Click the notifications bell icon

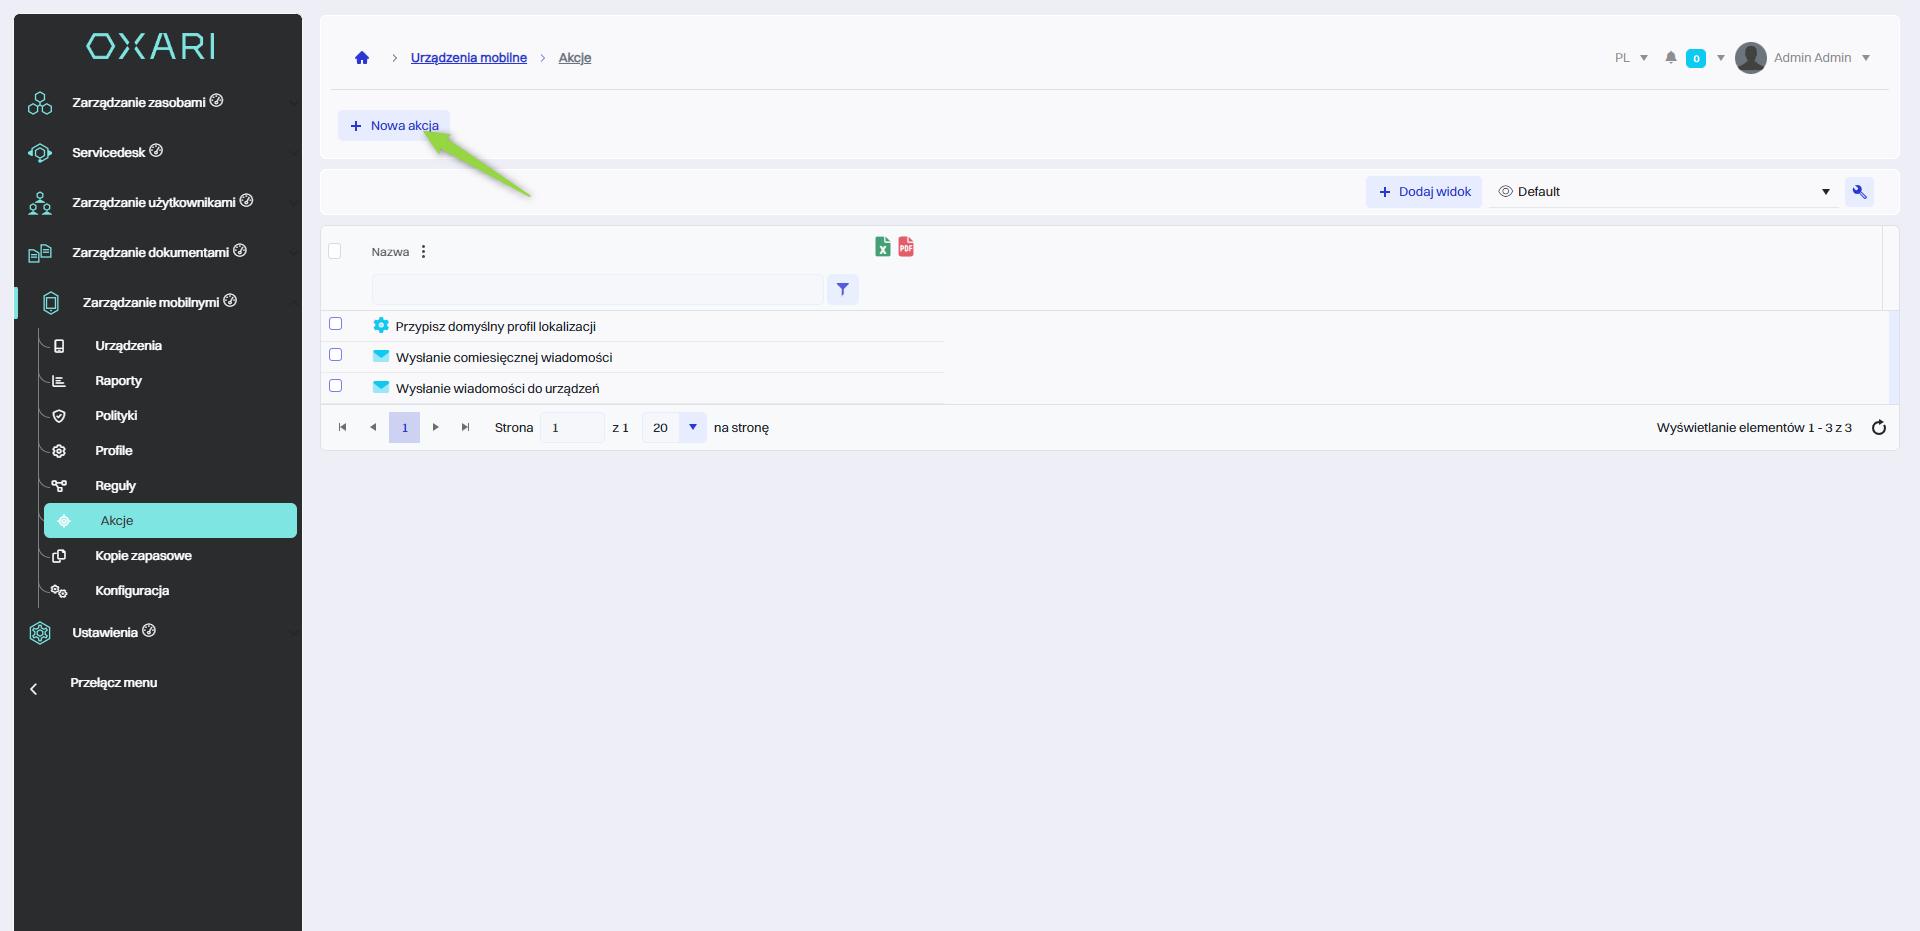click(1670, 58)
